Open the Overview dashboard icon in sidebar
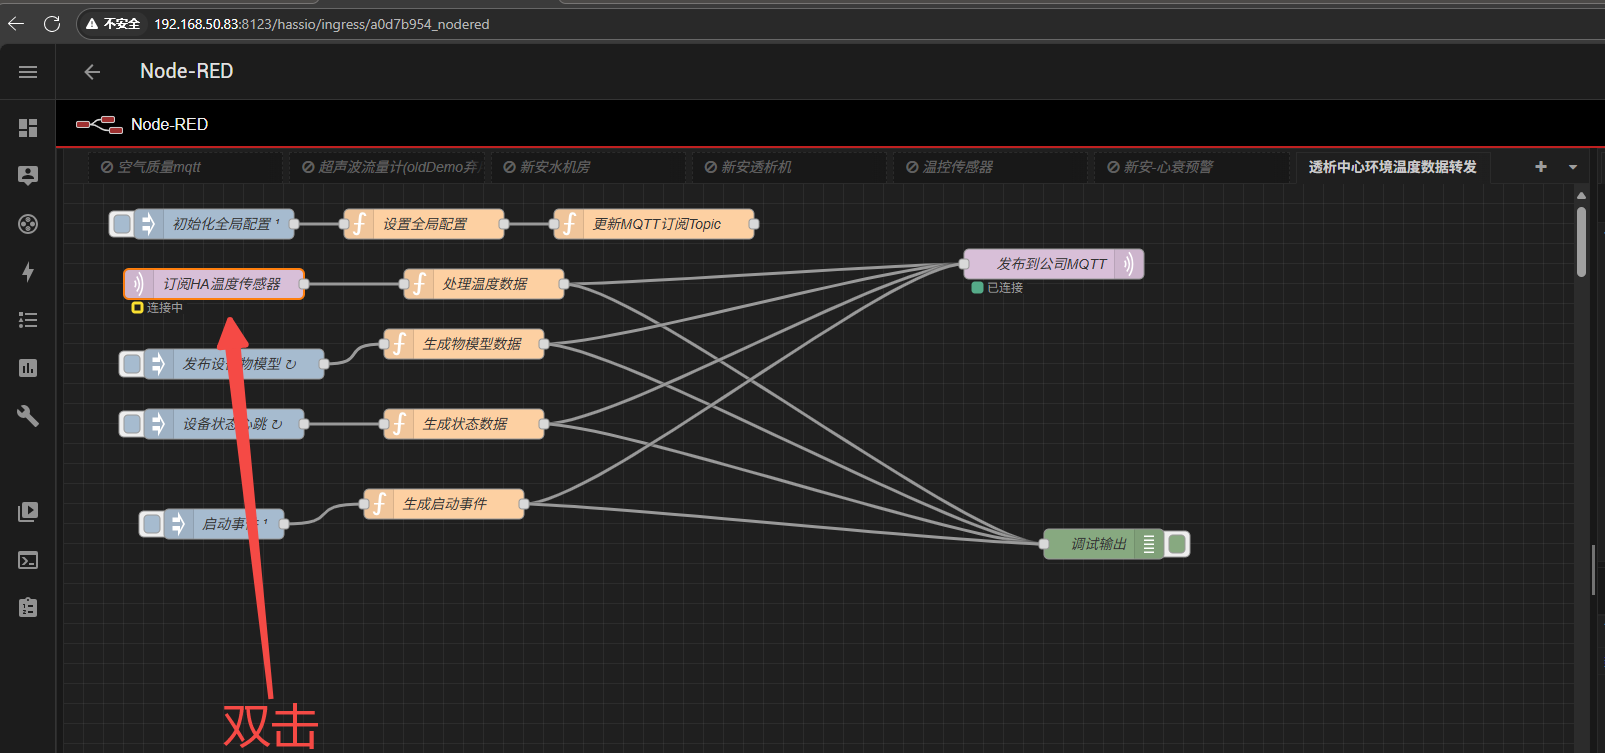Screen dimensions: 1605x753 28,128
